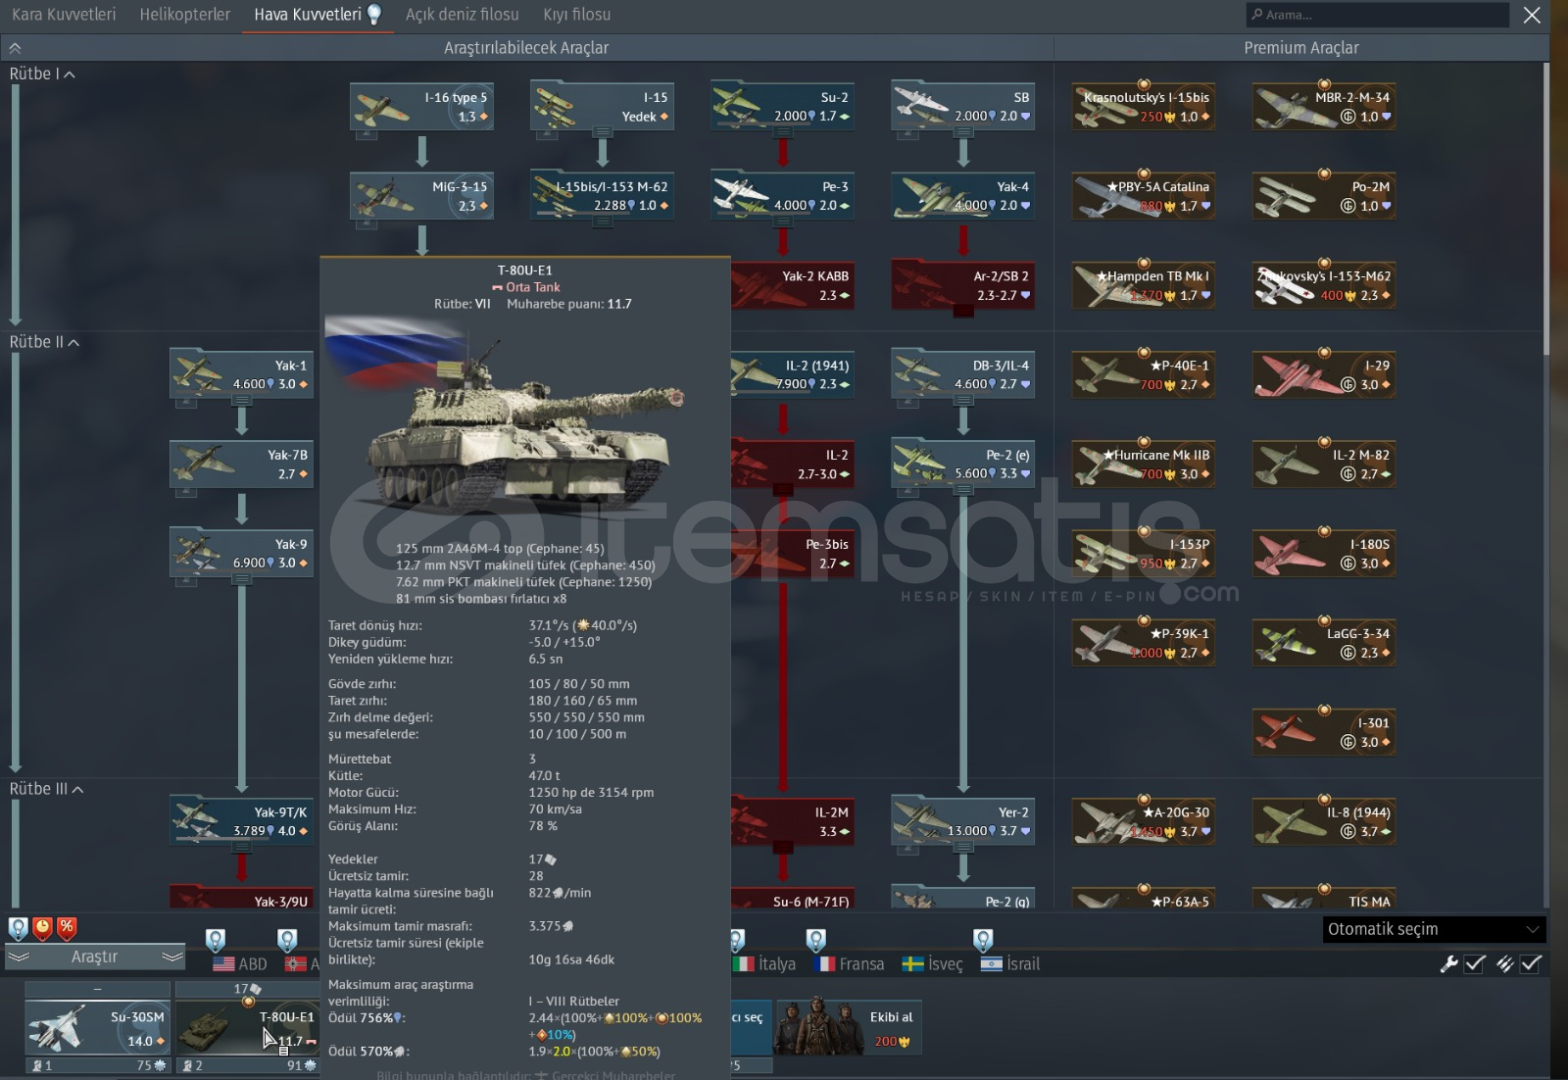Select the İsrail nation
This screenshot has width=1568, height=1080.
pos(1010,964)
